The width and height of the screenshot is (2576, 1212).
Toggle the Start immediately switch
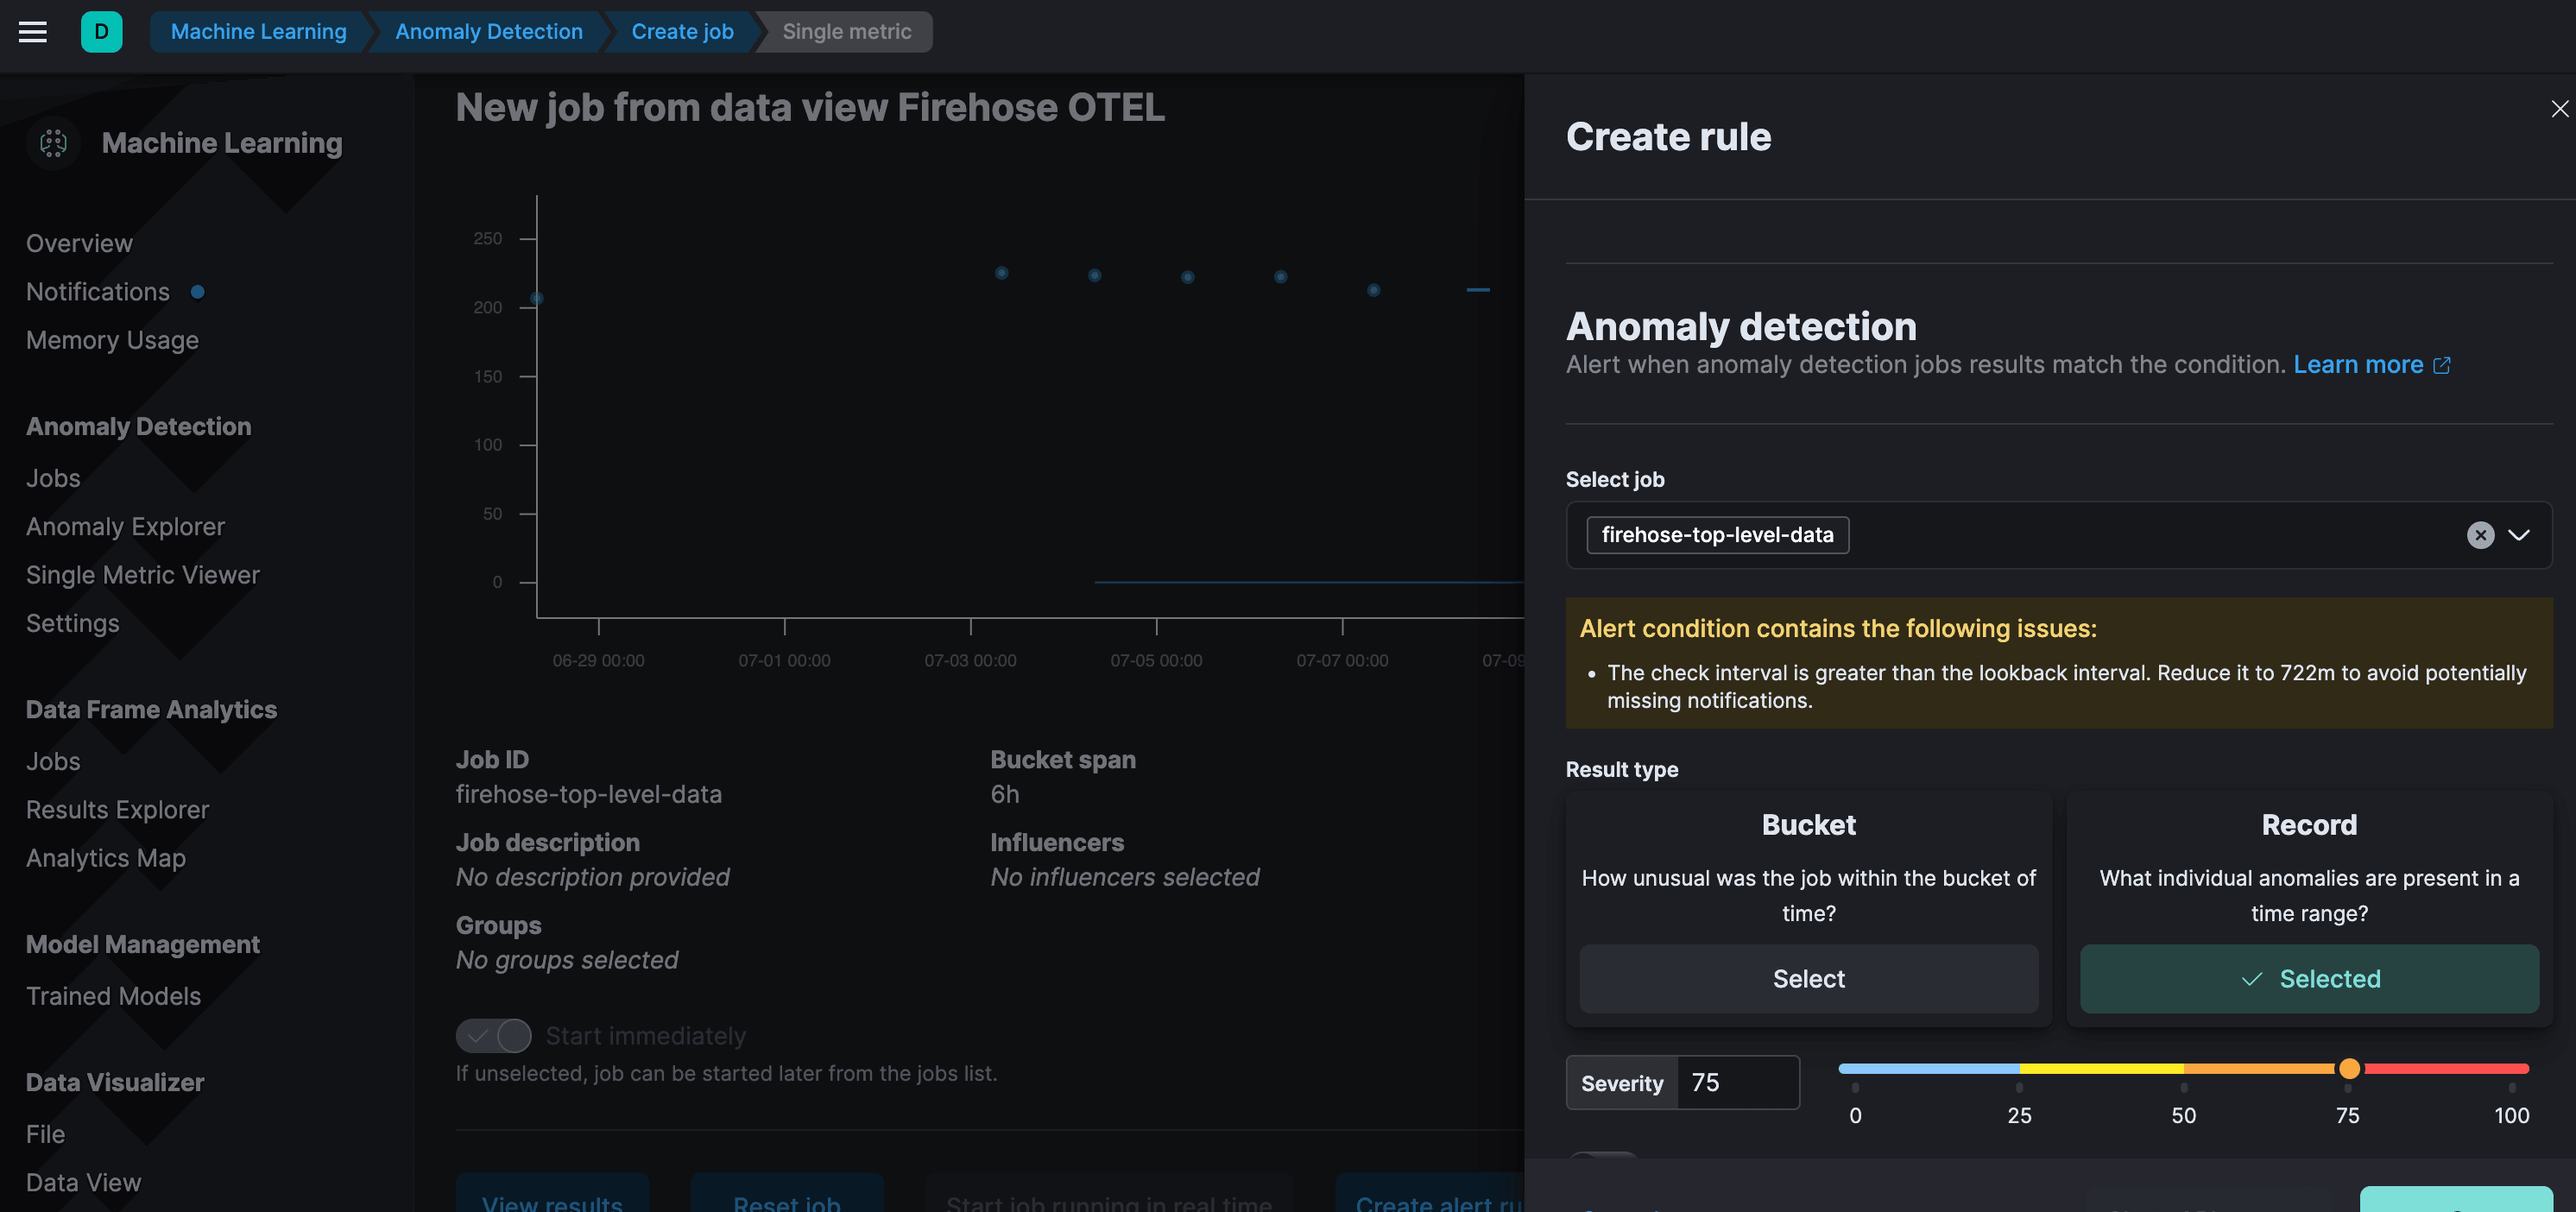pyautogui.click(x=491, y=1036)
